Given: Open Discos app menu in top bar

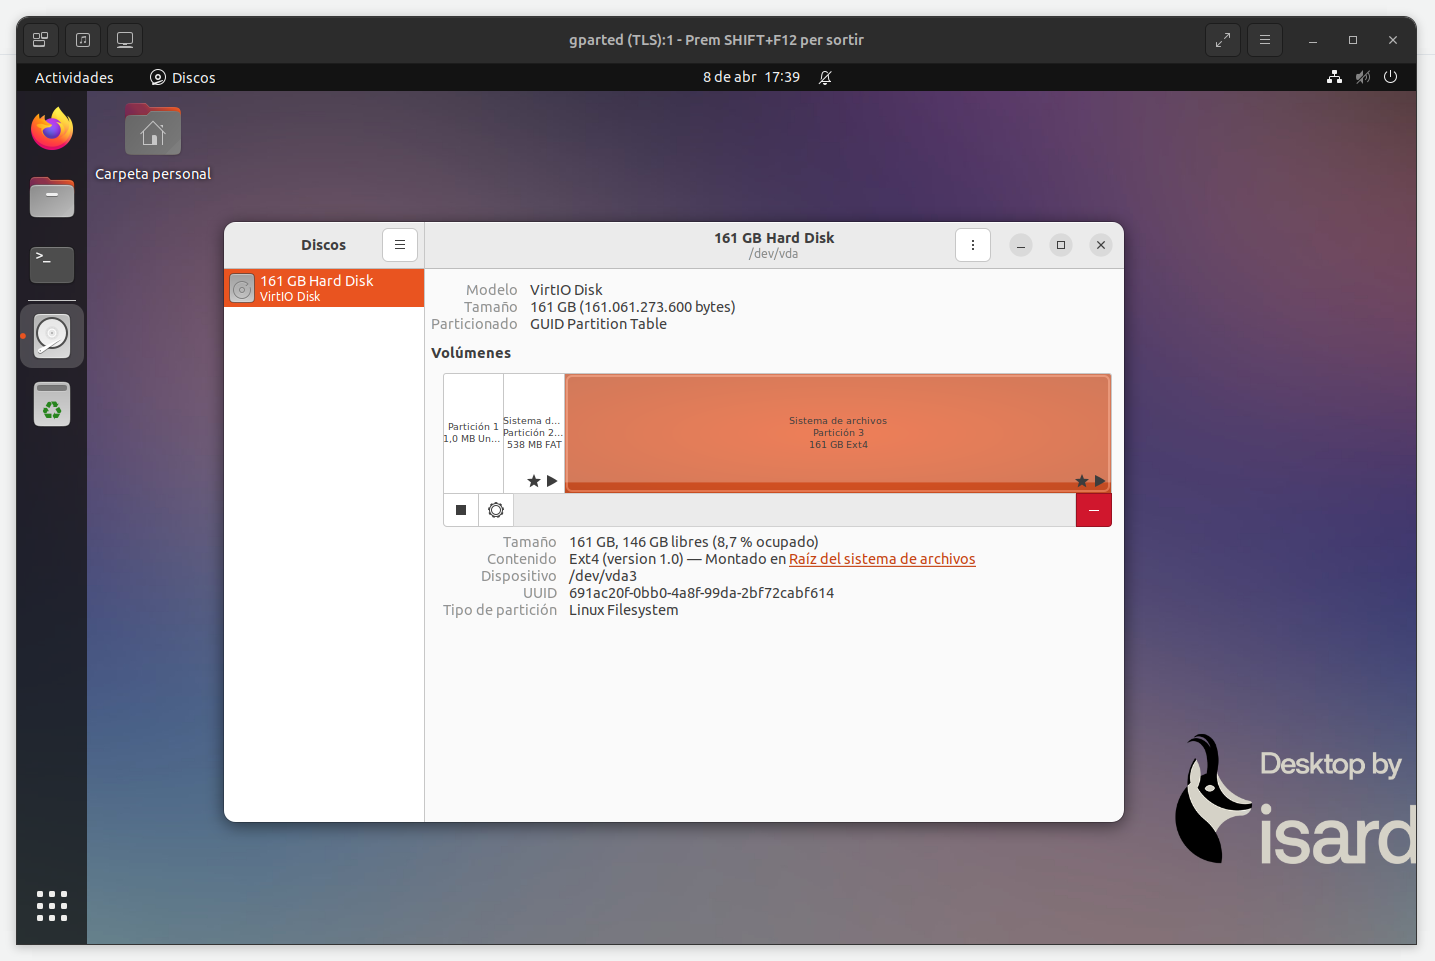Looking at the screenshot, I should tap(183, 77).
